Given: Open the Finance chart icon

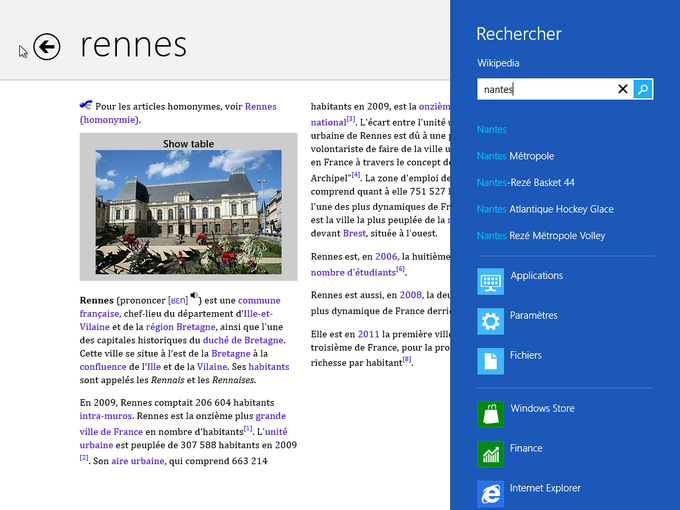Looking at the screenshot, I should [x=490, y=454].
